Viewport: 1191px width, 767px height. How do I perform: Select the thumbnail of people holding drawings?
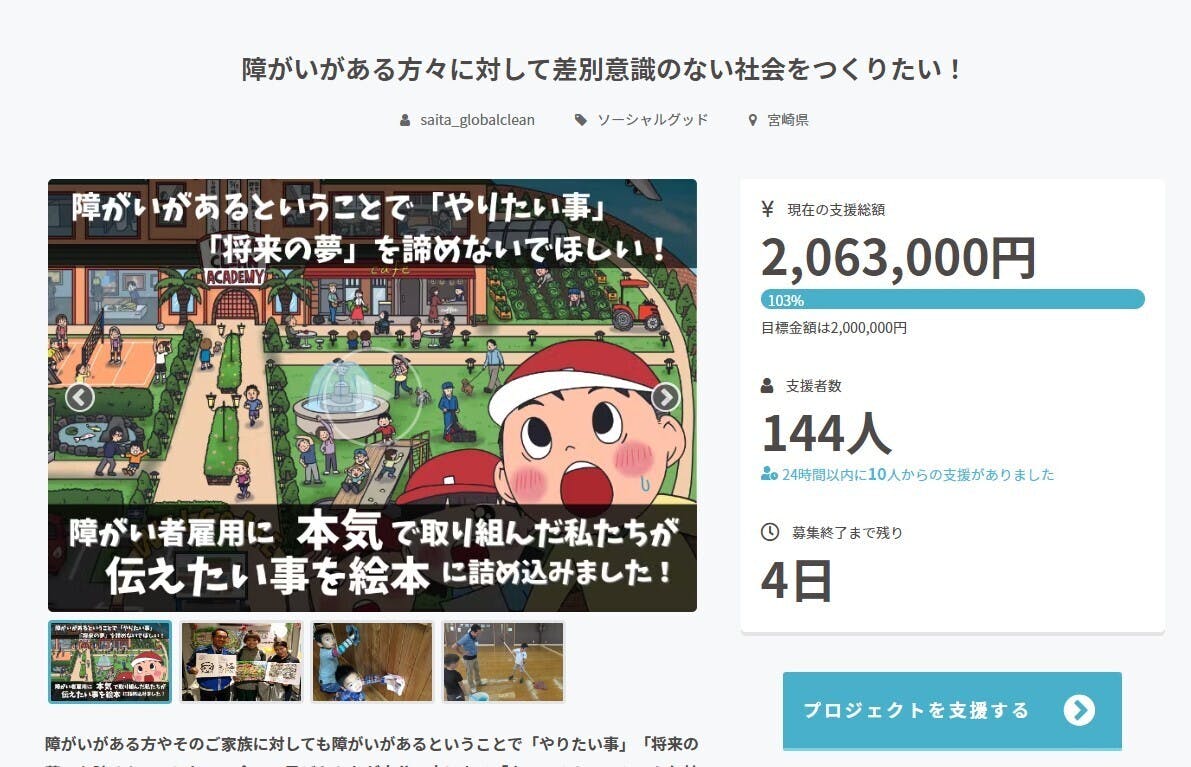241,661
